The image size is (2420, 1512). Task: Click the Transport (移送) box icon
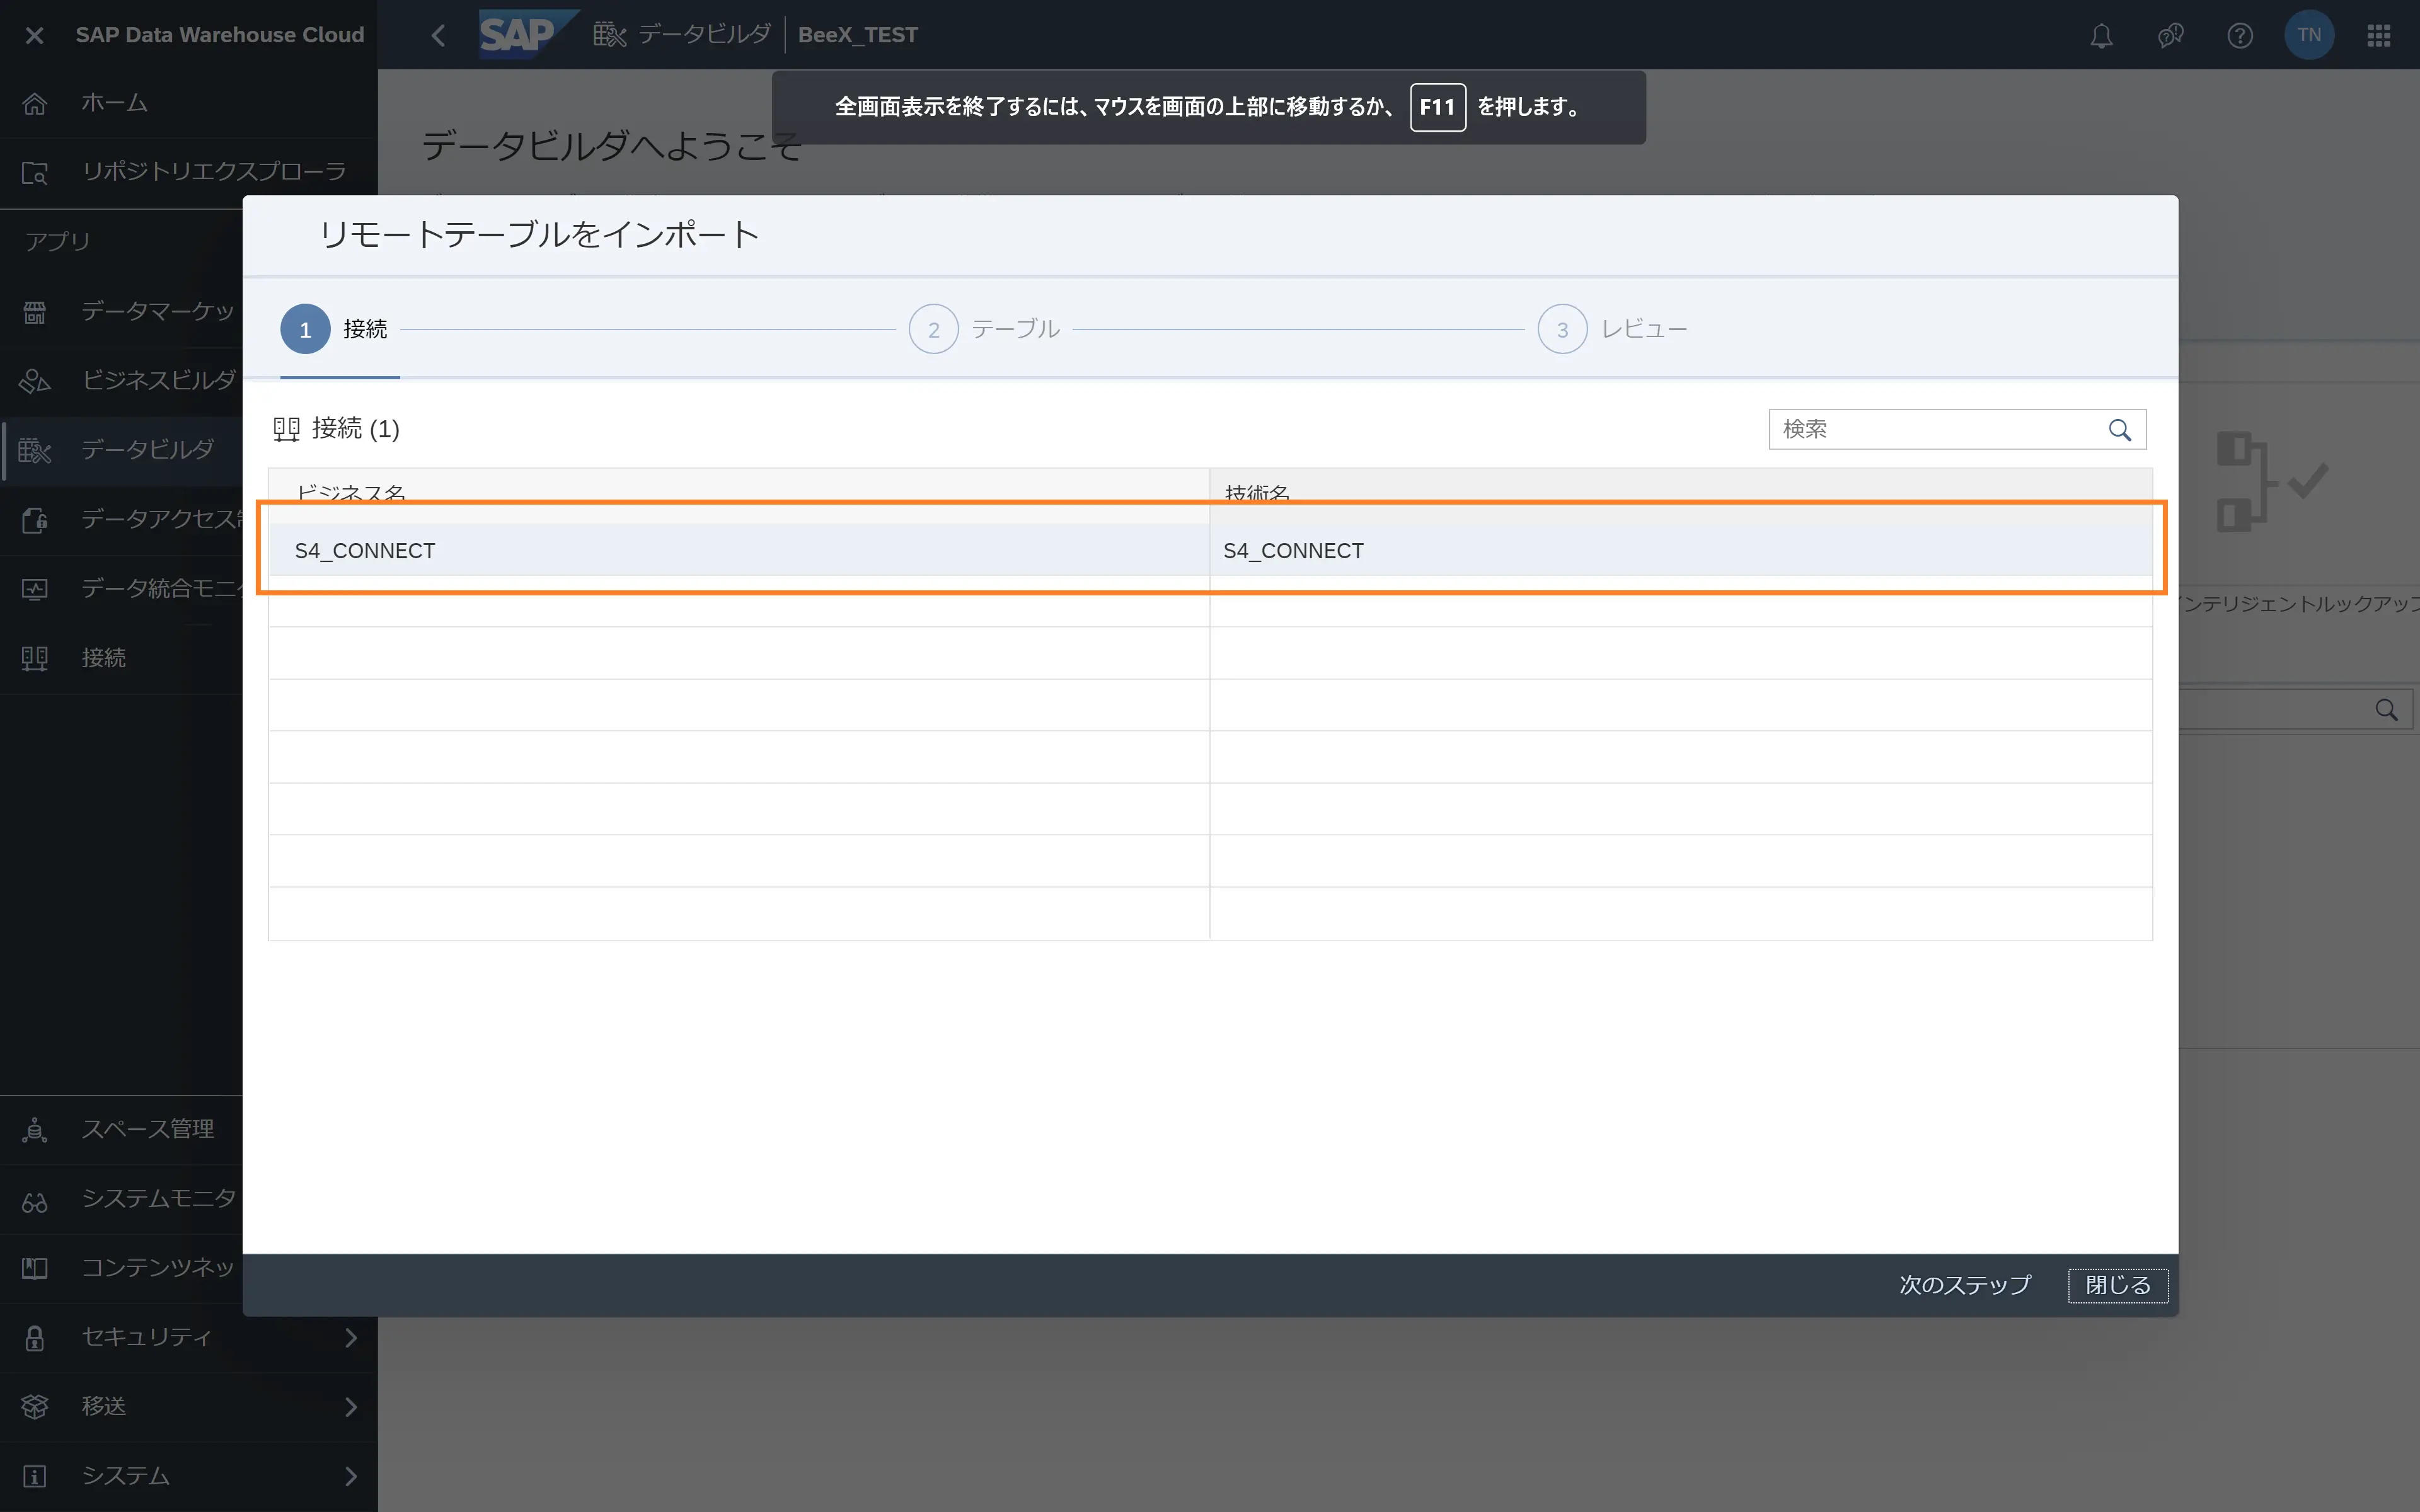tap(35, 1407)
